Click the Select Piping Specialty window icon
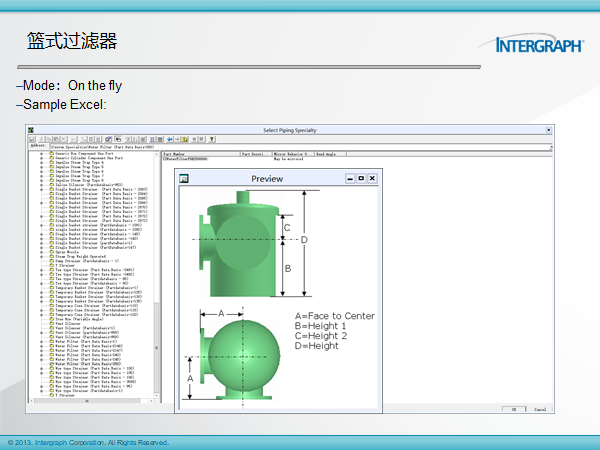The image size is (600, 450). (x=31, y=130)
